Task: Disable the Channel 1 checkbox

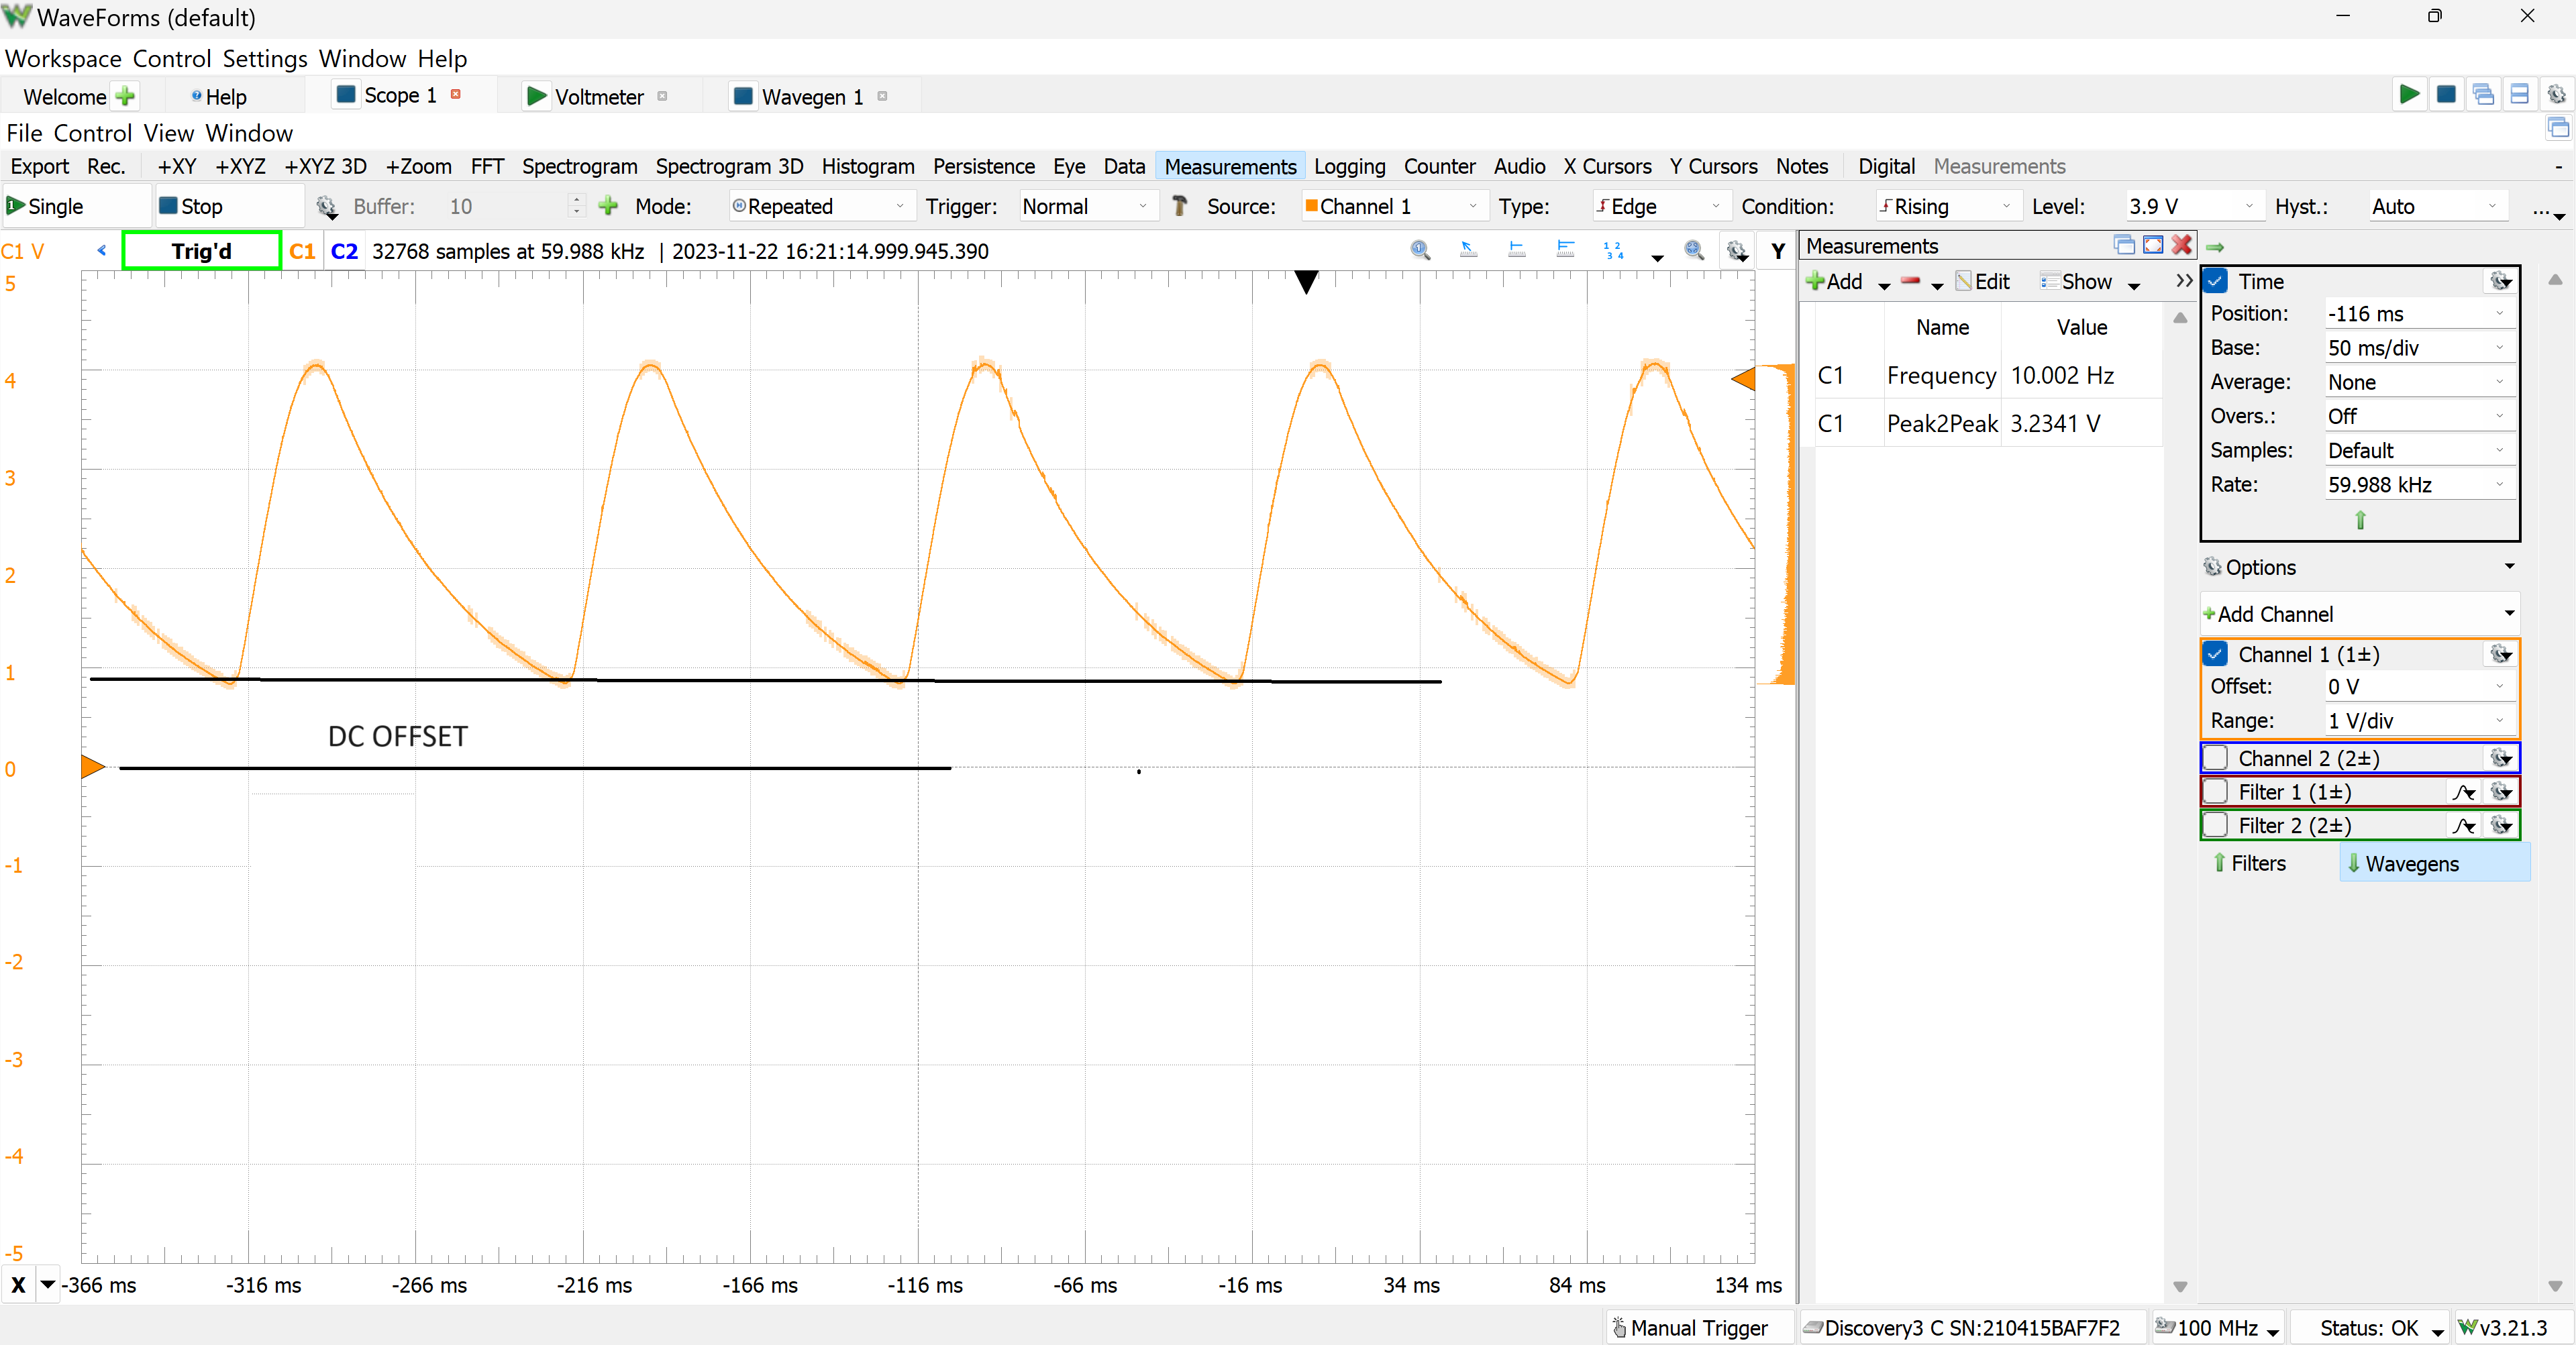Action: tap(2216, 654)
